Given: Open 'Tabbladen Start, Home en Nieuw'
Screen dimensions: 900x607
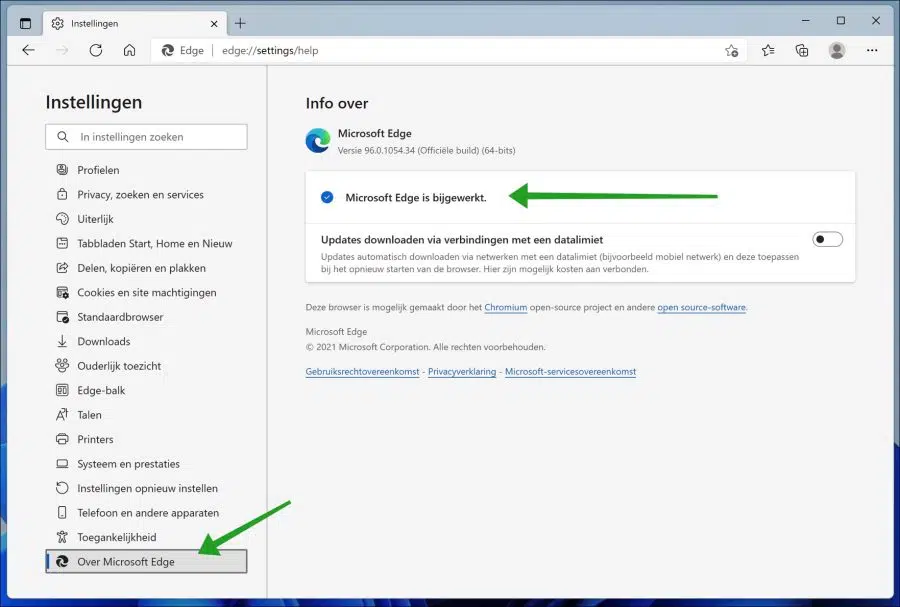Looking at the screenshot, I should tap(146, 243).
